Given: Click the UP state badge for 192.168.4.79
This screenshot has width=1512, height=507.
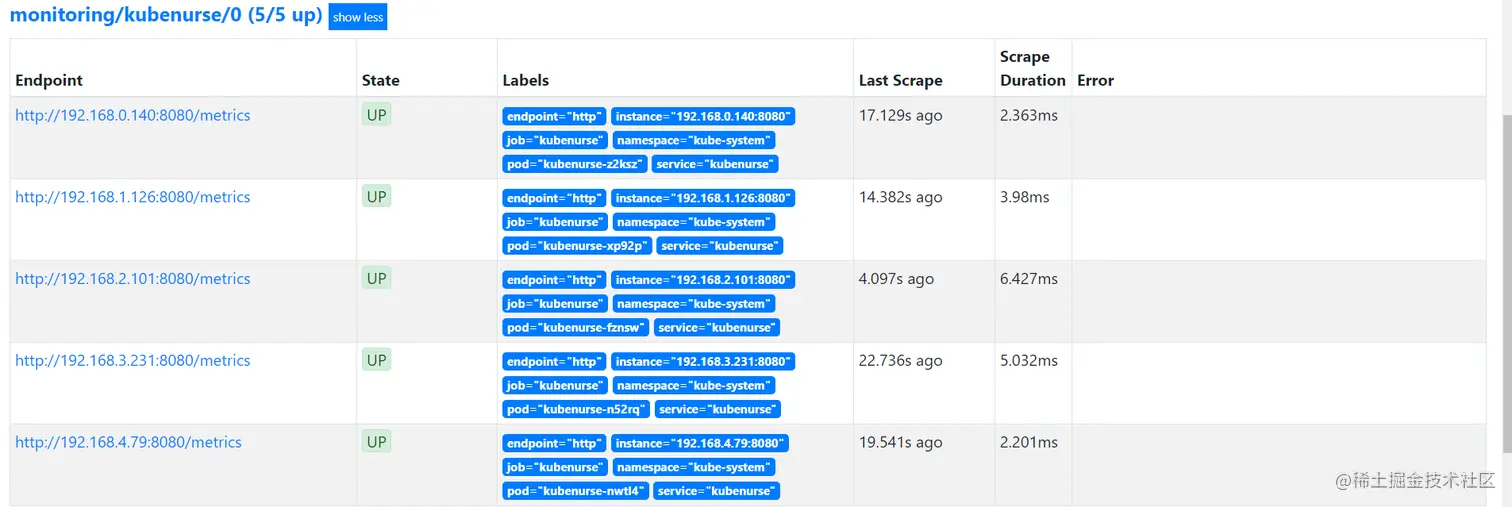Looking at the screenshot, I should coord(376,442).
